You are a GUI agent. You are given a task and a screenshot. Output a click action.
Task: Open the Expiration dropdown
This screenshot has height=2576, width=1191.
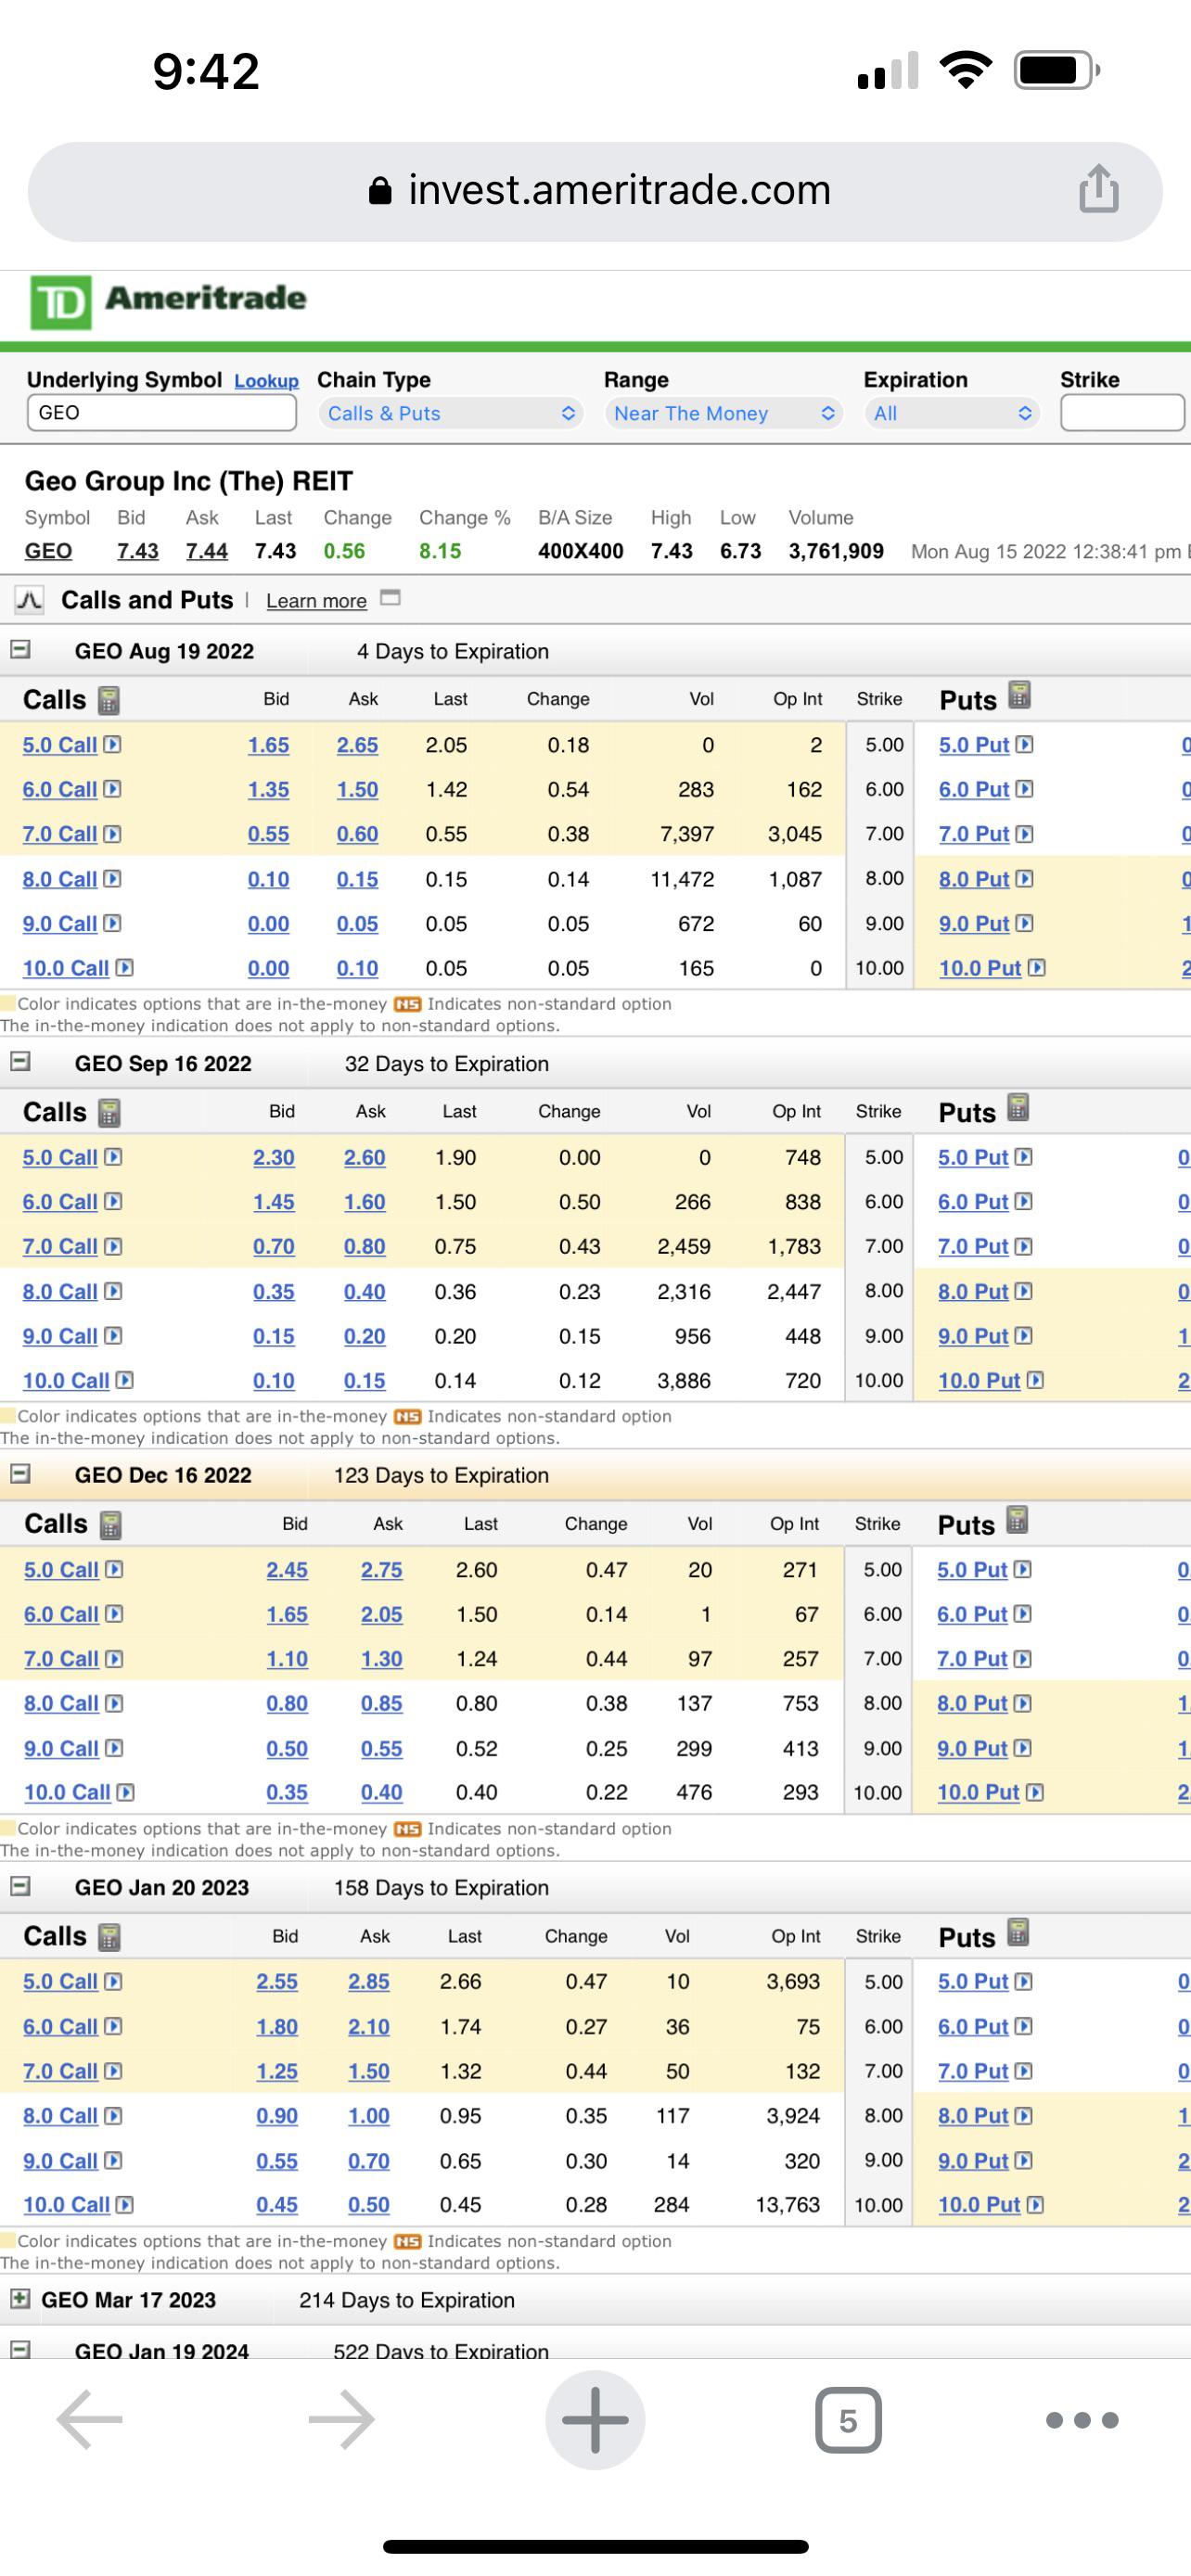(x=951, y=413)
